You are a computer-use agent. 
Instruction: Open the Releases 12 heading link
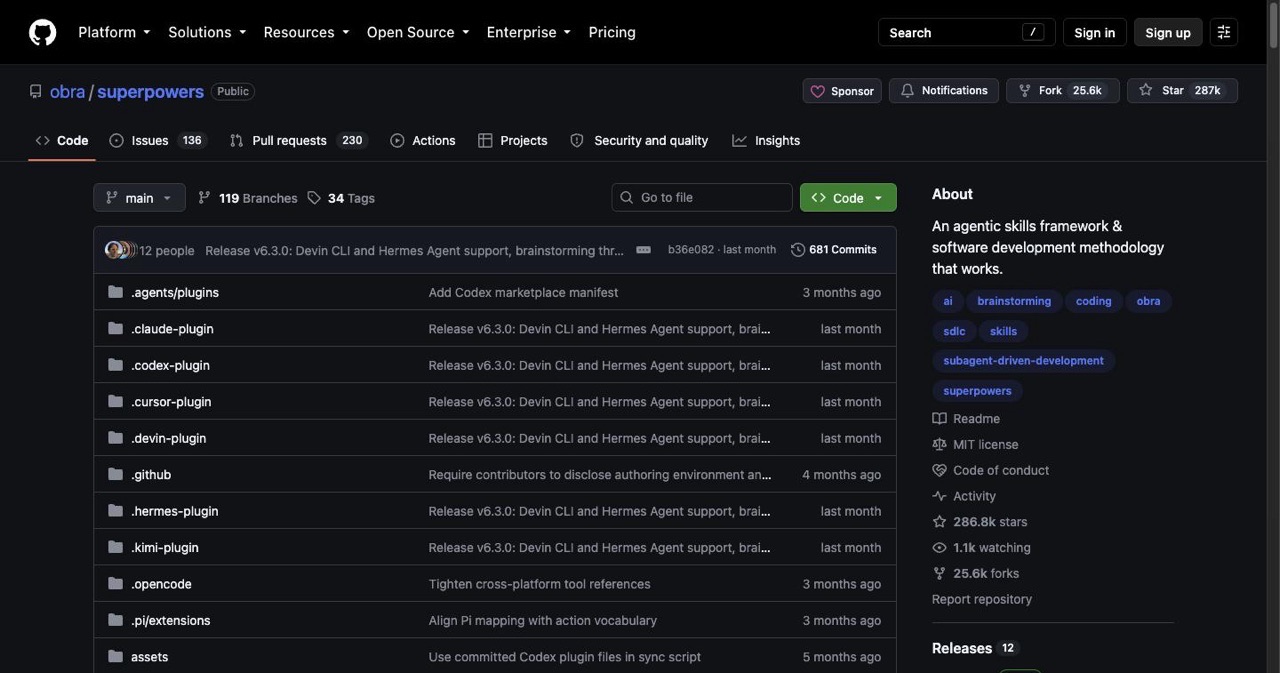tap(974, 648)
